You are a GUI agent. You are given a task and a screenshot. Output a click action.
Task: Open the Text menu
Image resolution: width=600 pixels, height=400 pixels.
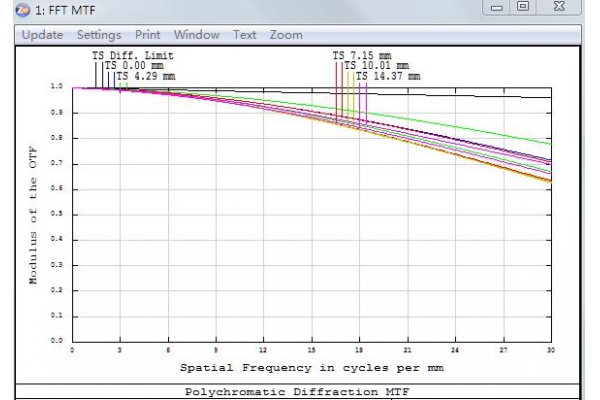(245, 35)
